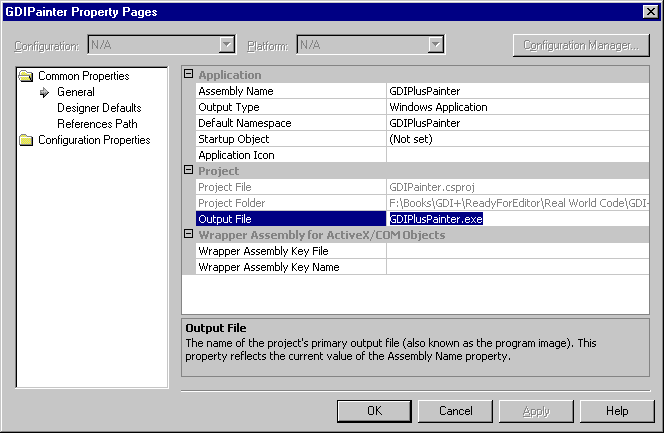Viewport: 664px width, 433px height.
Task: Click the Apply button
Action: click(x=536, y=411)
